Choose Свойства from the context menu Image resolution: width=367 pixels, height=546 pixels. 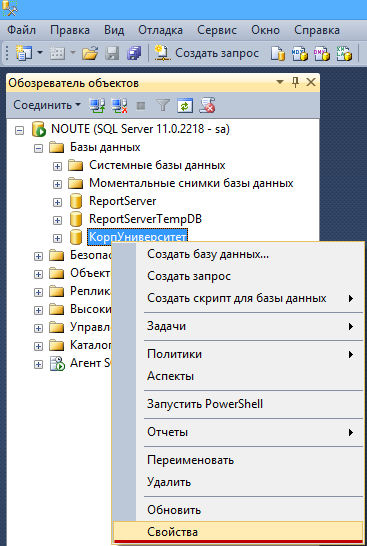click(x=239, y=532)
